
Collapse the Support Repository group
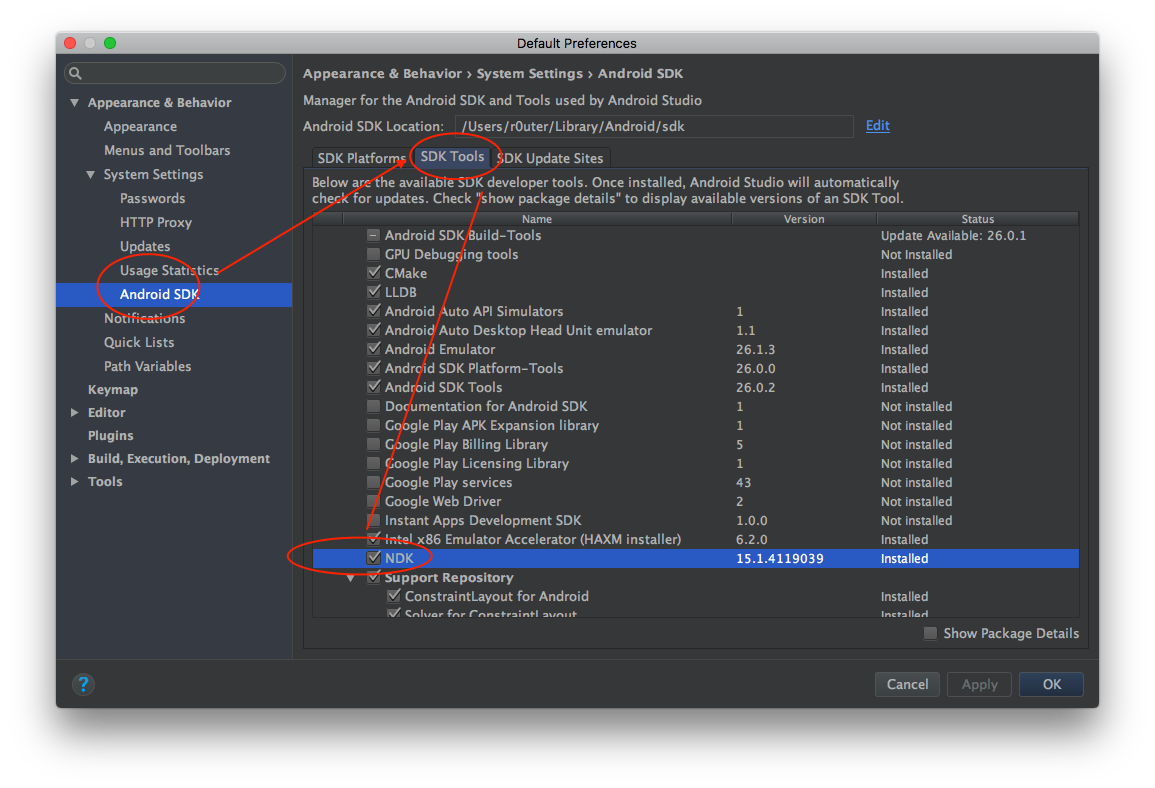(351, 578)
